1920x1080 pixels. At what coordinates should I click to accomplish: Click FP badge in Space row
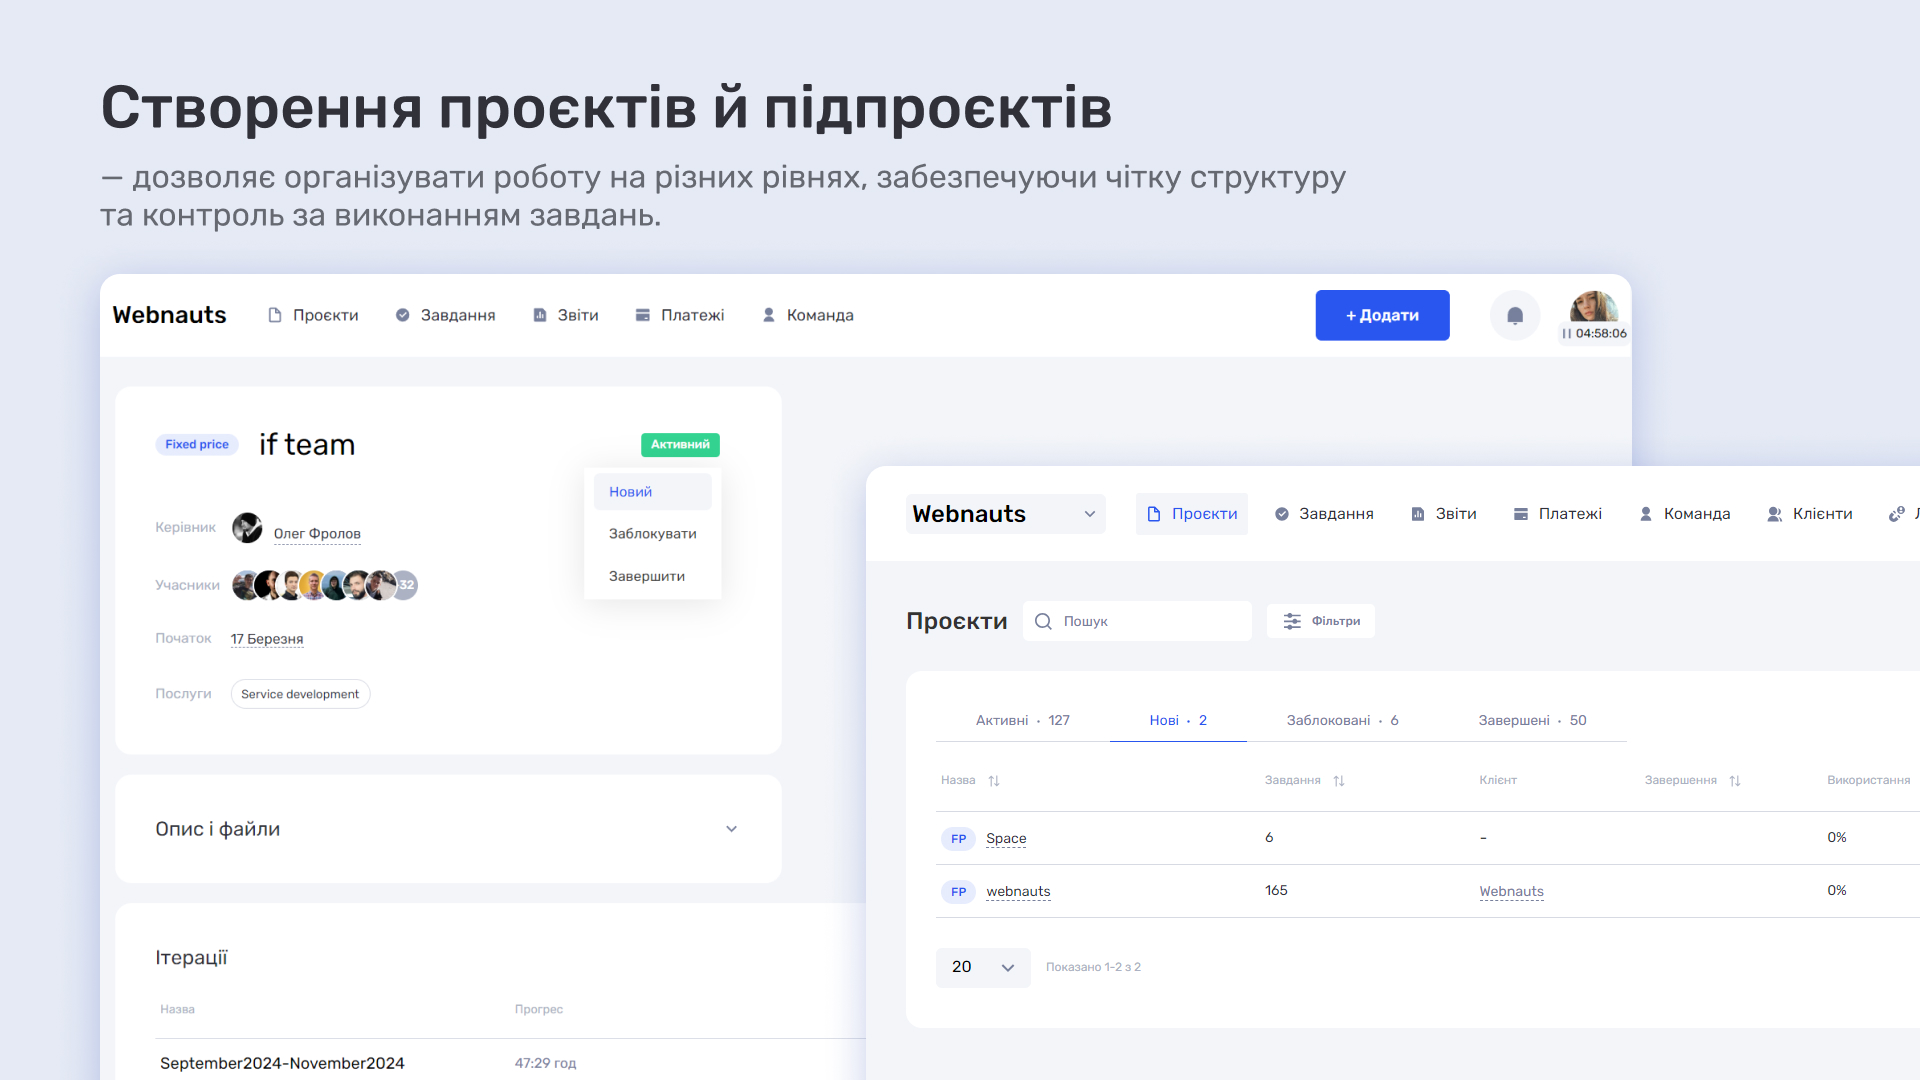[x=958, y=839]
